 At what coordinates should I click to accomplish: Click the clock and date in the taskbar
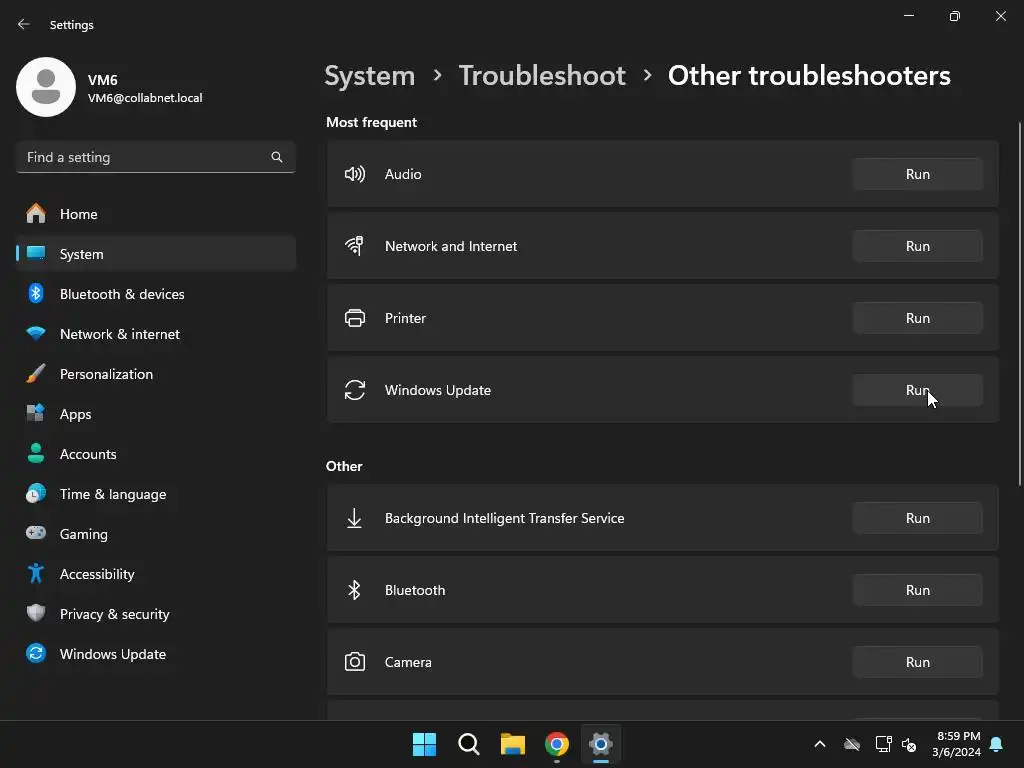click(956, 744)
